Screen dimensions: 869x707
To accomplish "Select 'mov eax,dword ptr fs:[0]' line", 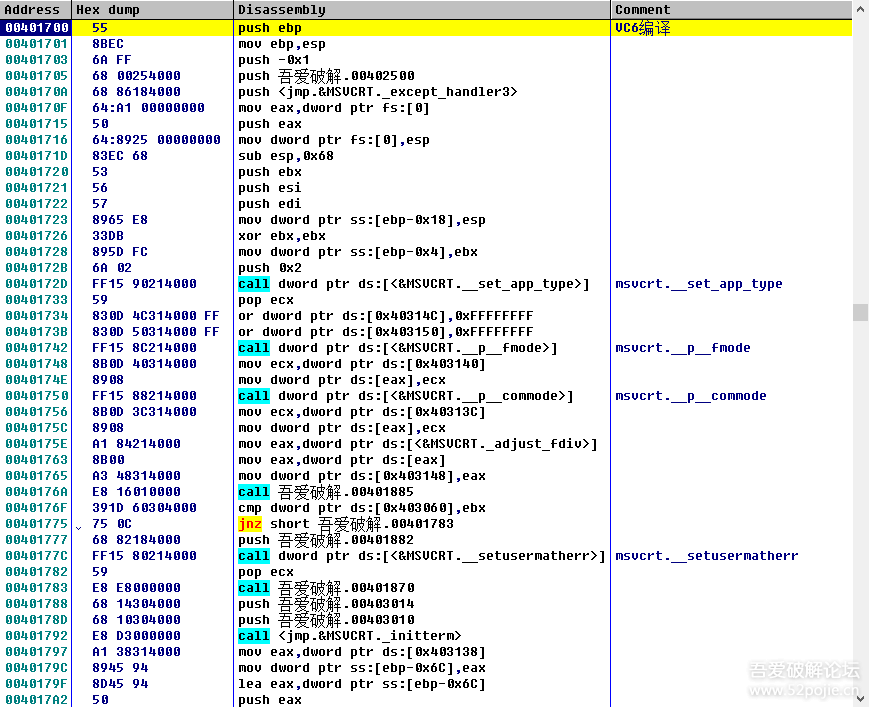I will click(334, 108).
